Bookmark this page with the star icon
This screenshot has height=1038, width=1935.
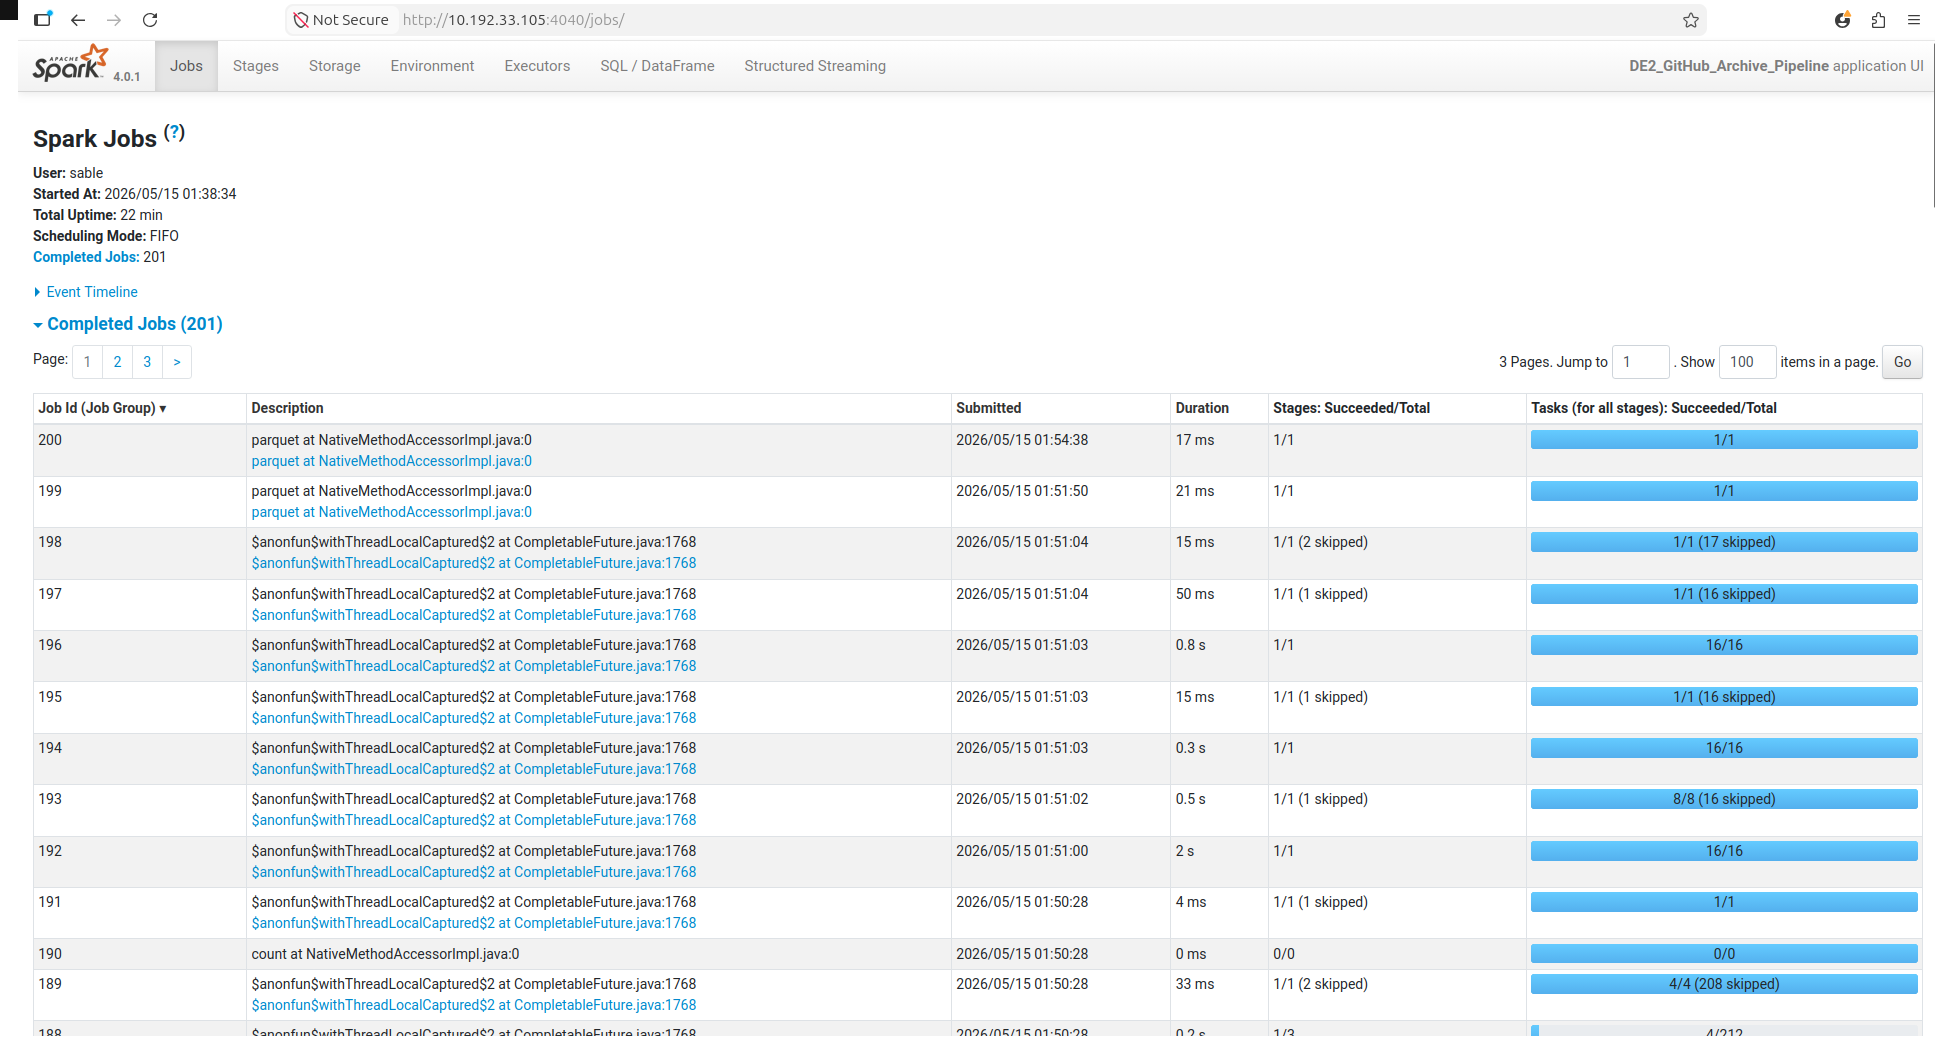point(1691,20)
